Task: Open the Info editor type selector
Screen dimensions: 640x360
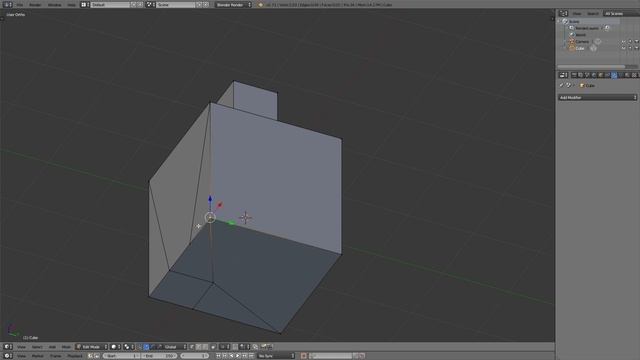Action: coord(8,4)
